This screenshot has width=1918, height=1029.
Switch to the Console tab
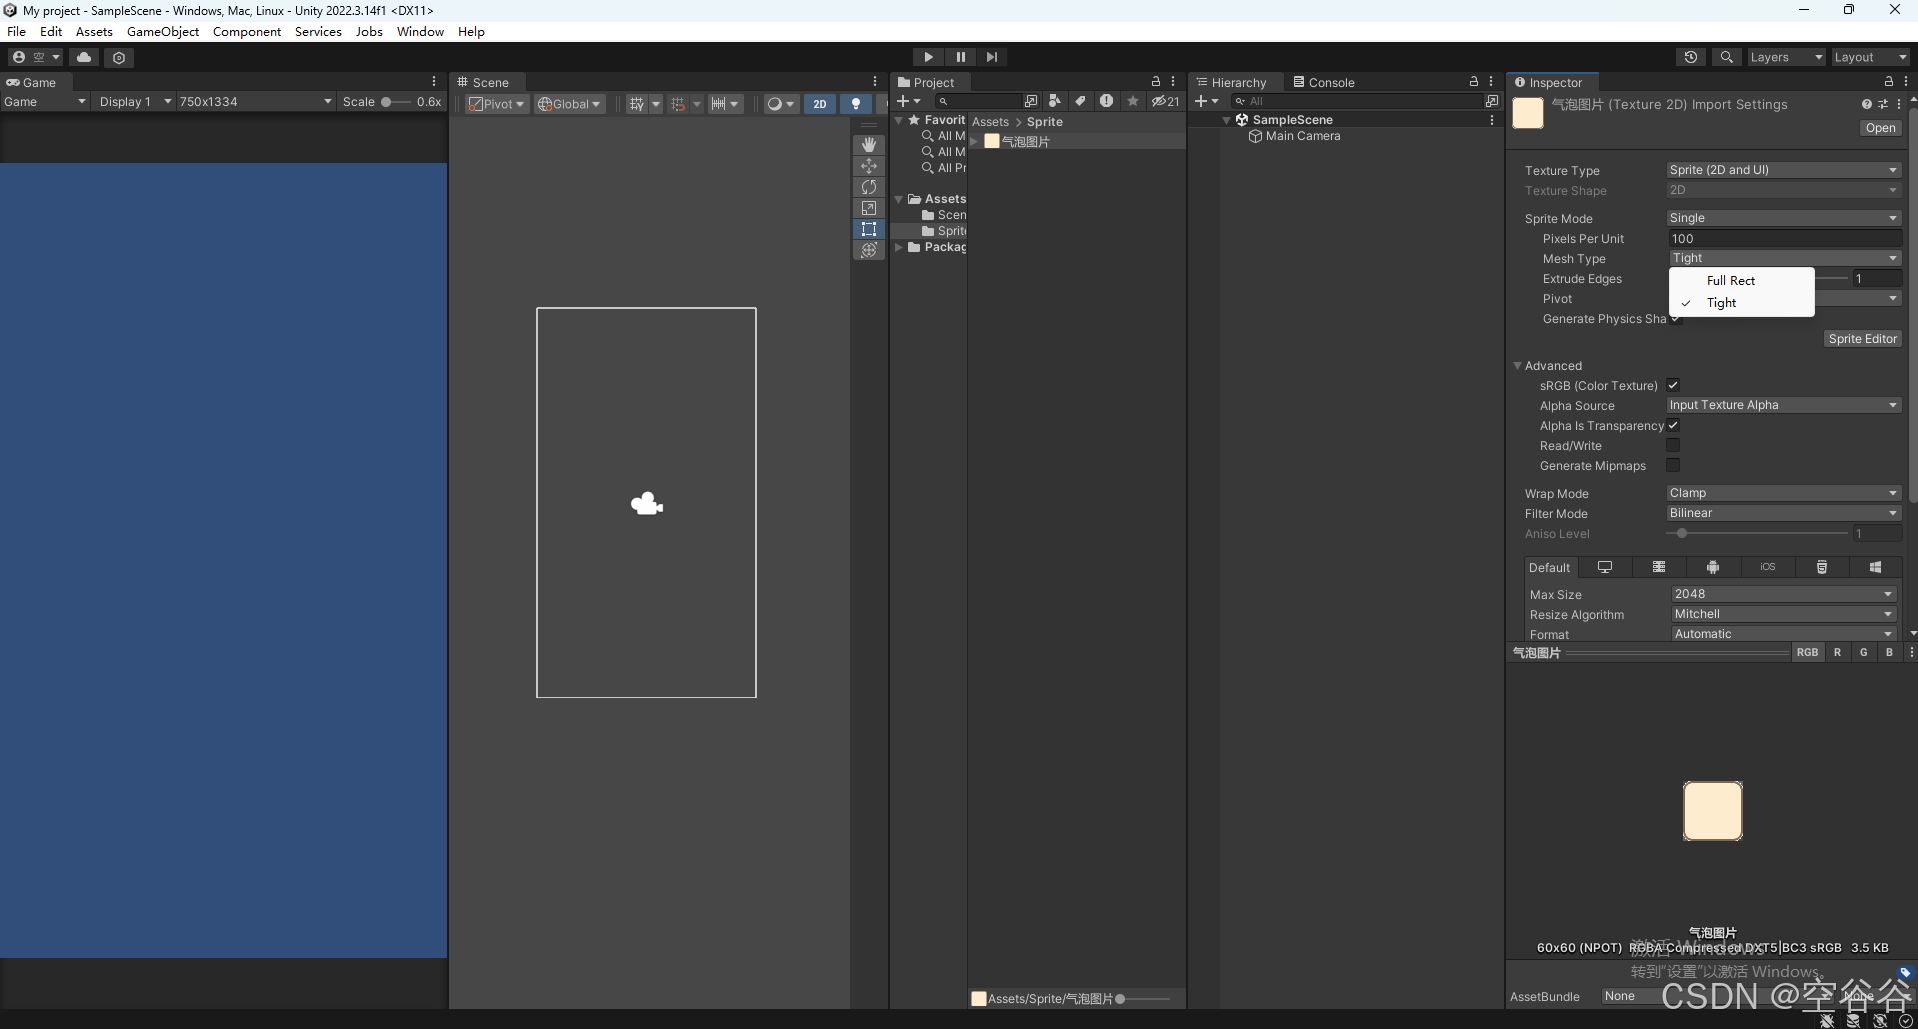click(x=1330, y=82)
